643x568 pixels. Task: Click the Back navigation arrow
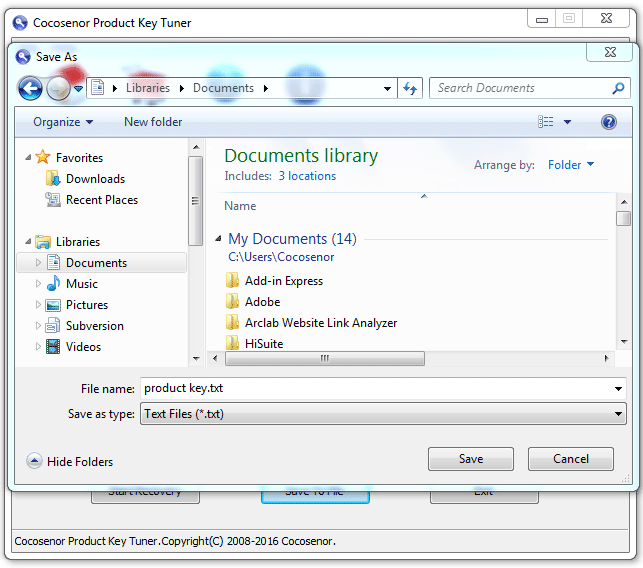click(30, 88)
